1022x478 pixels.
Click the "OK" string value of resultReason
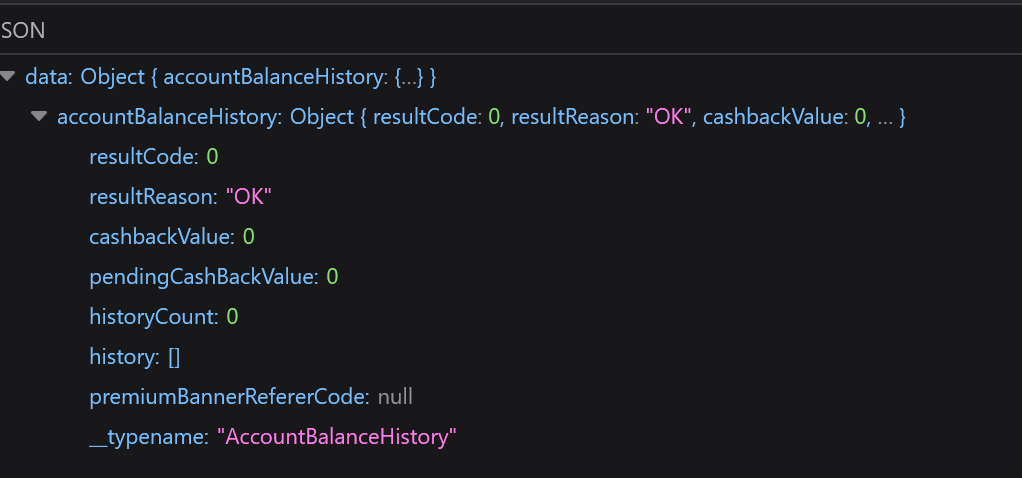pos(248,197)
